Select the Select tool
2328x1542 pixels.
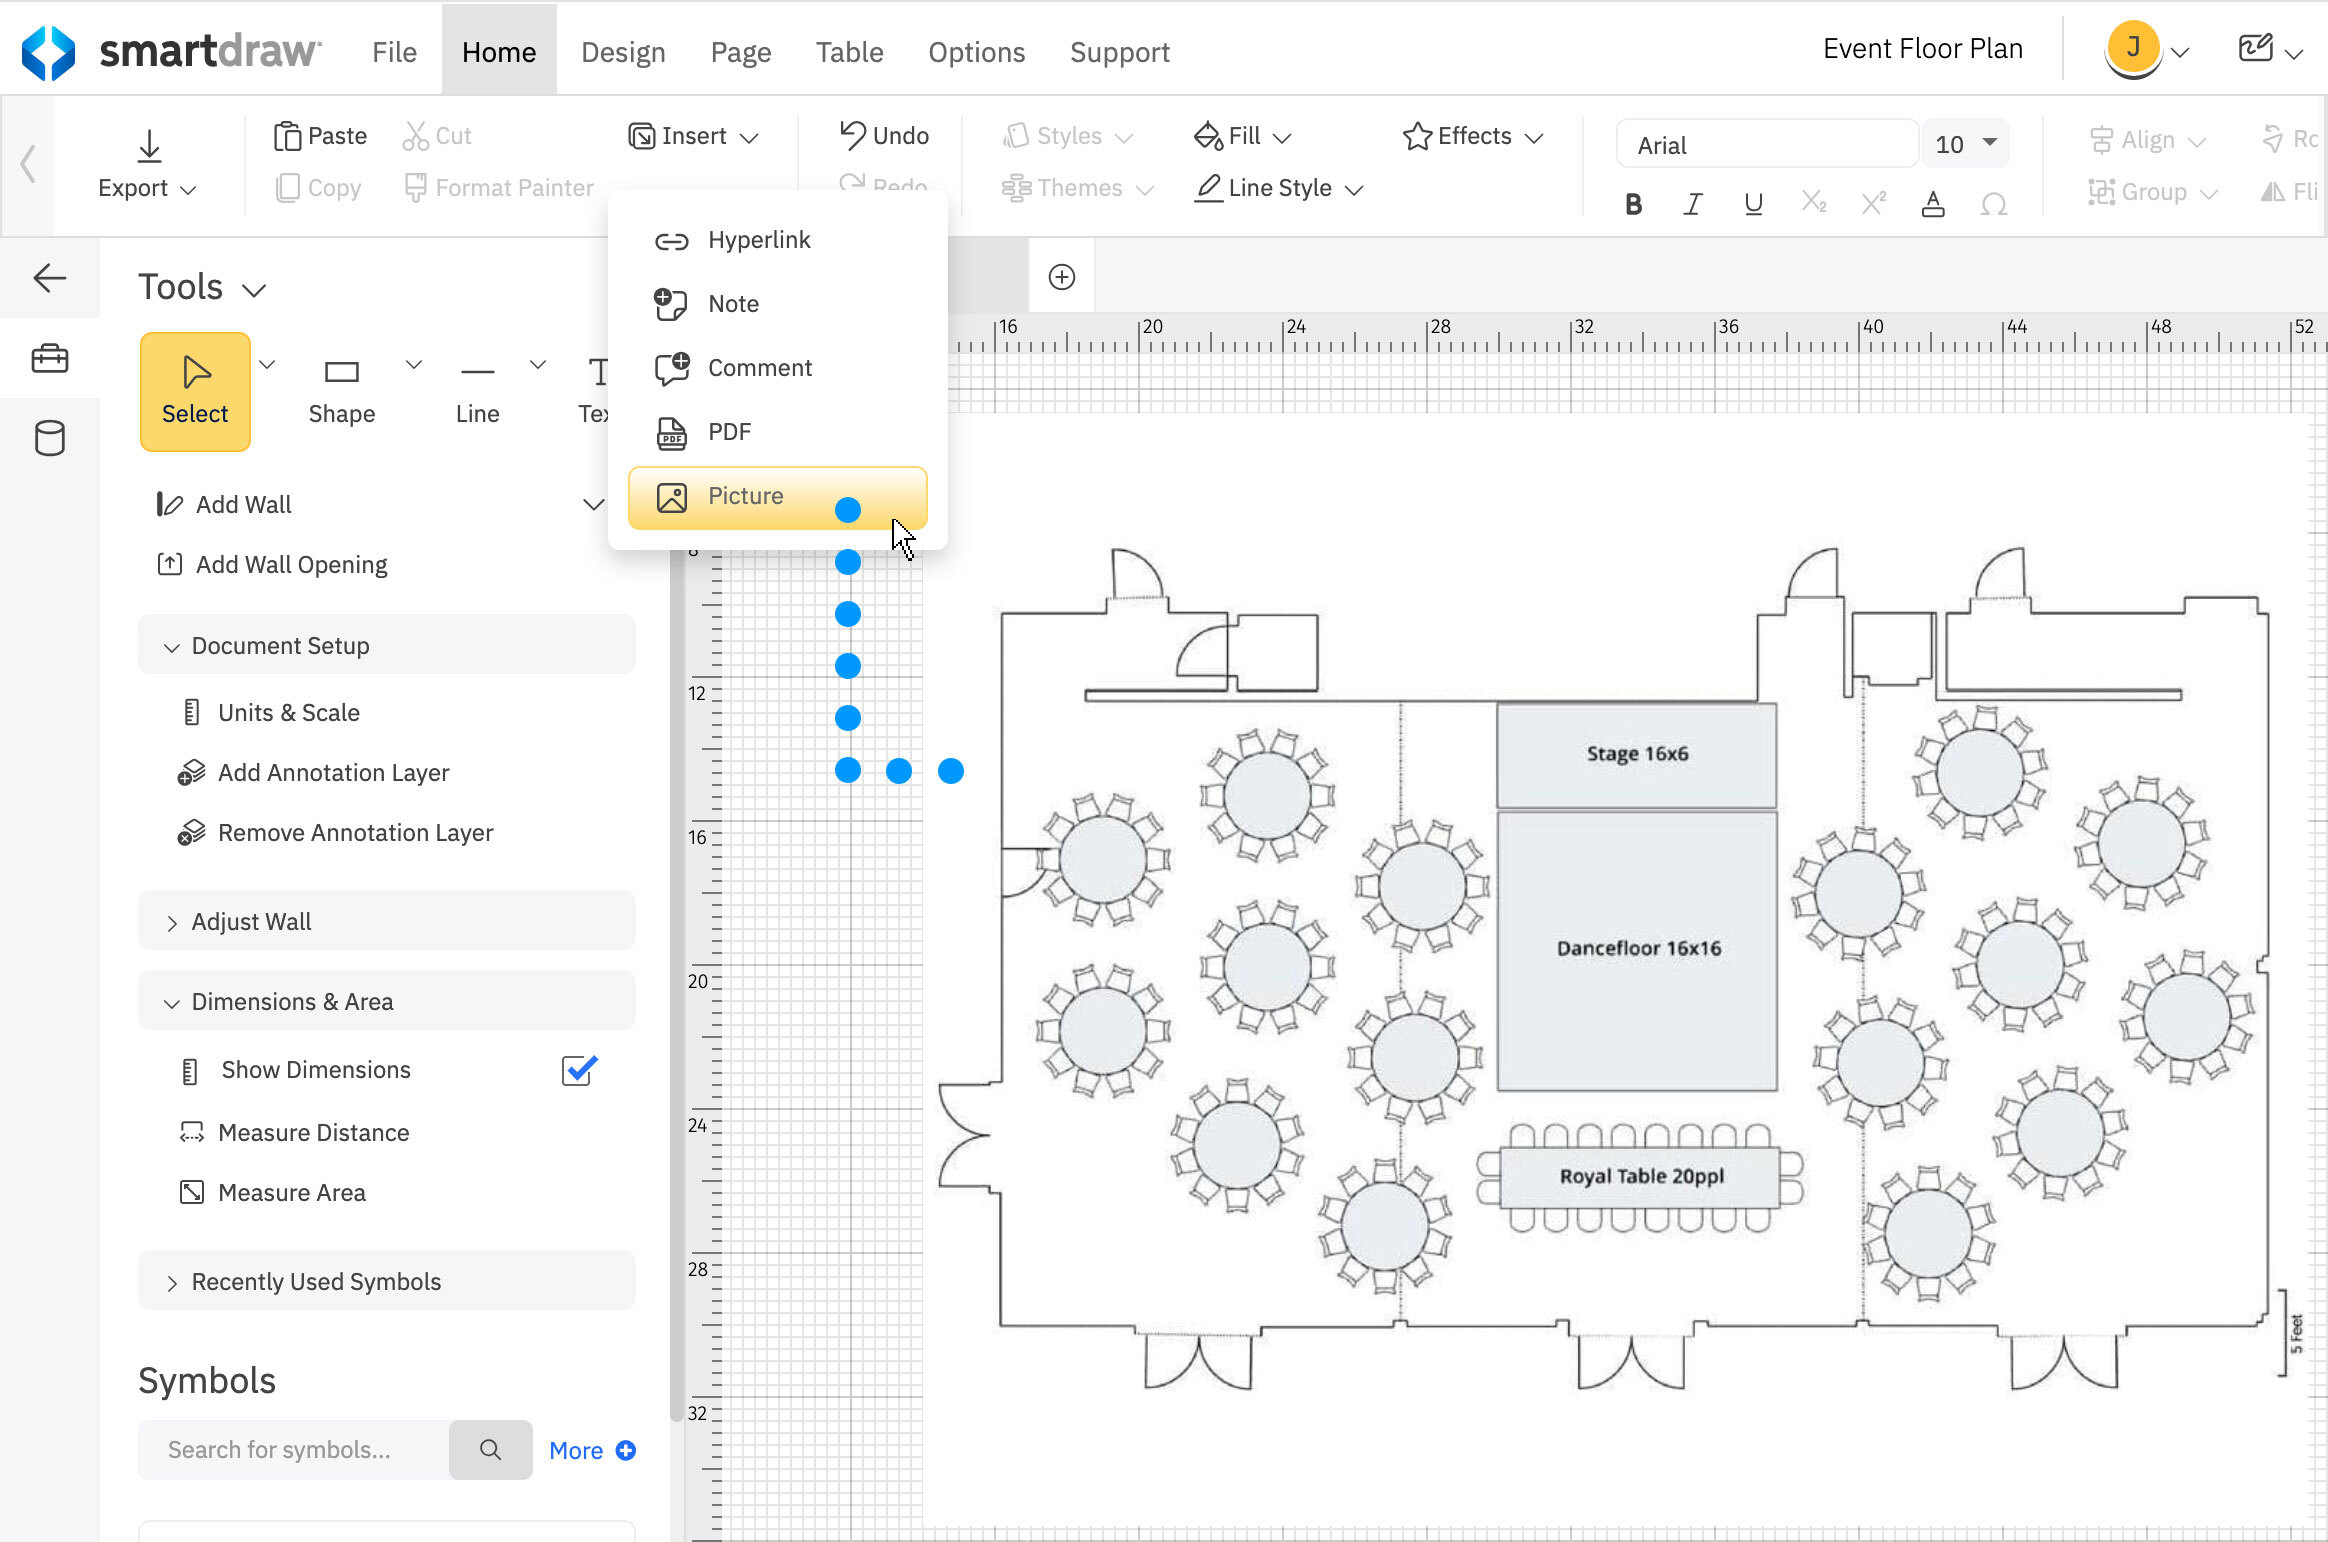195,391
